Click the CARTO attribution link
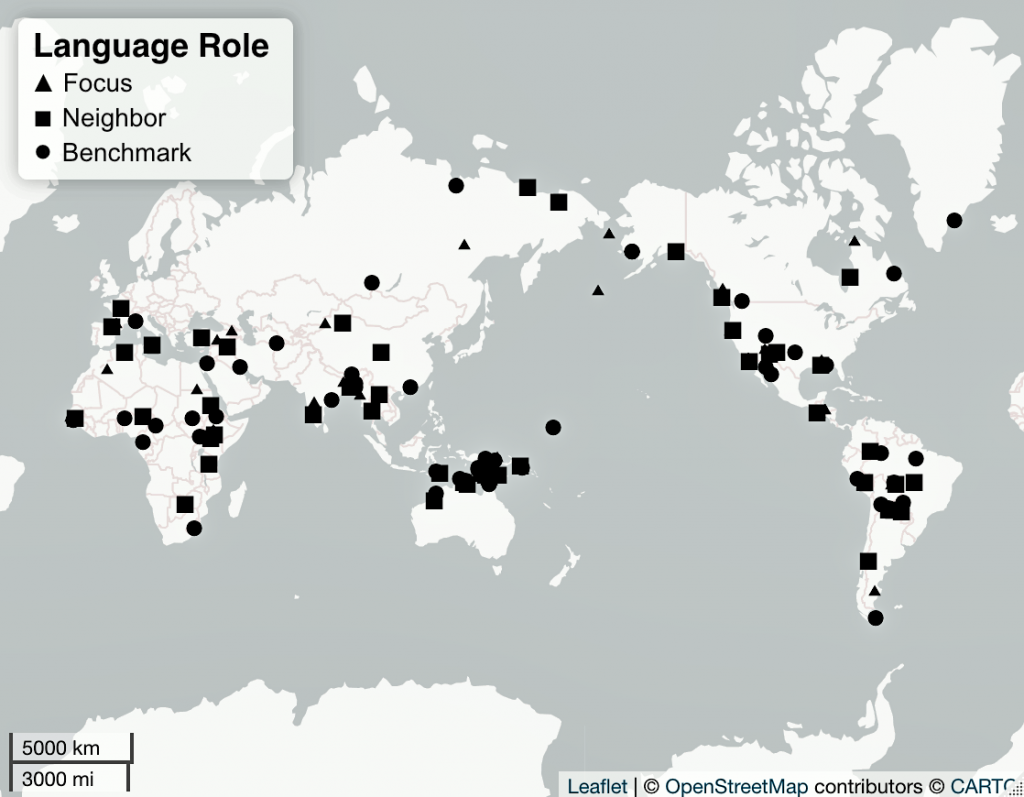The image size is (1024, 797). [983, 786]
